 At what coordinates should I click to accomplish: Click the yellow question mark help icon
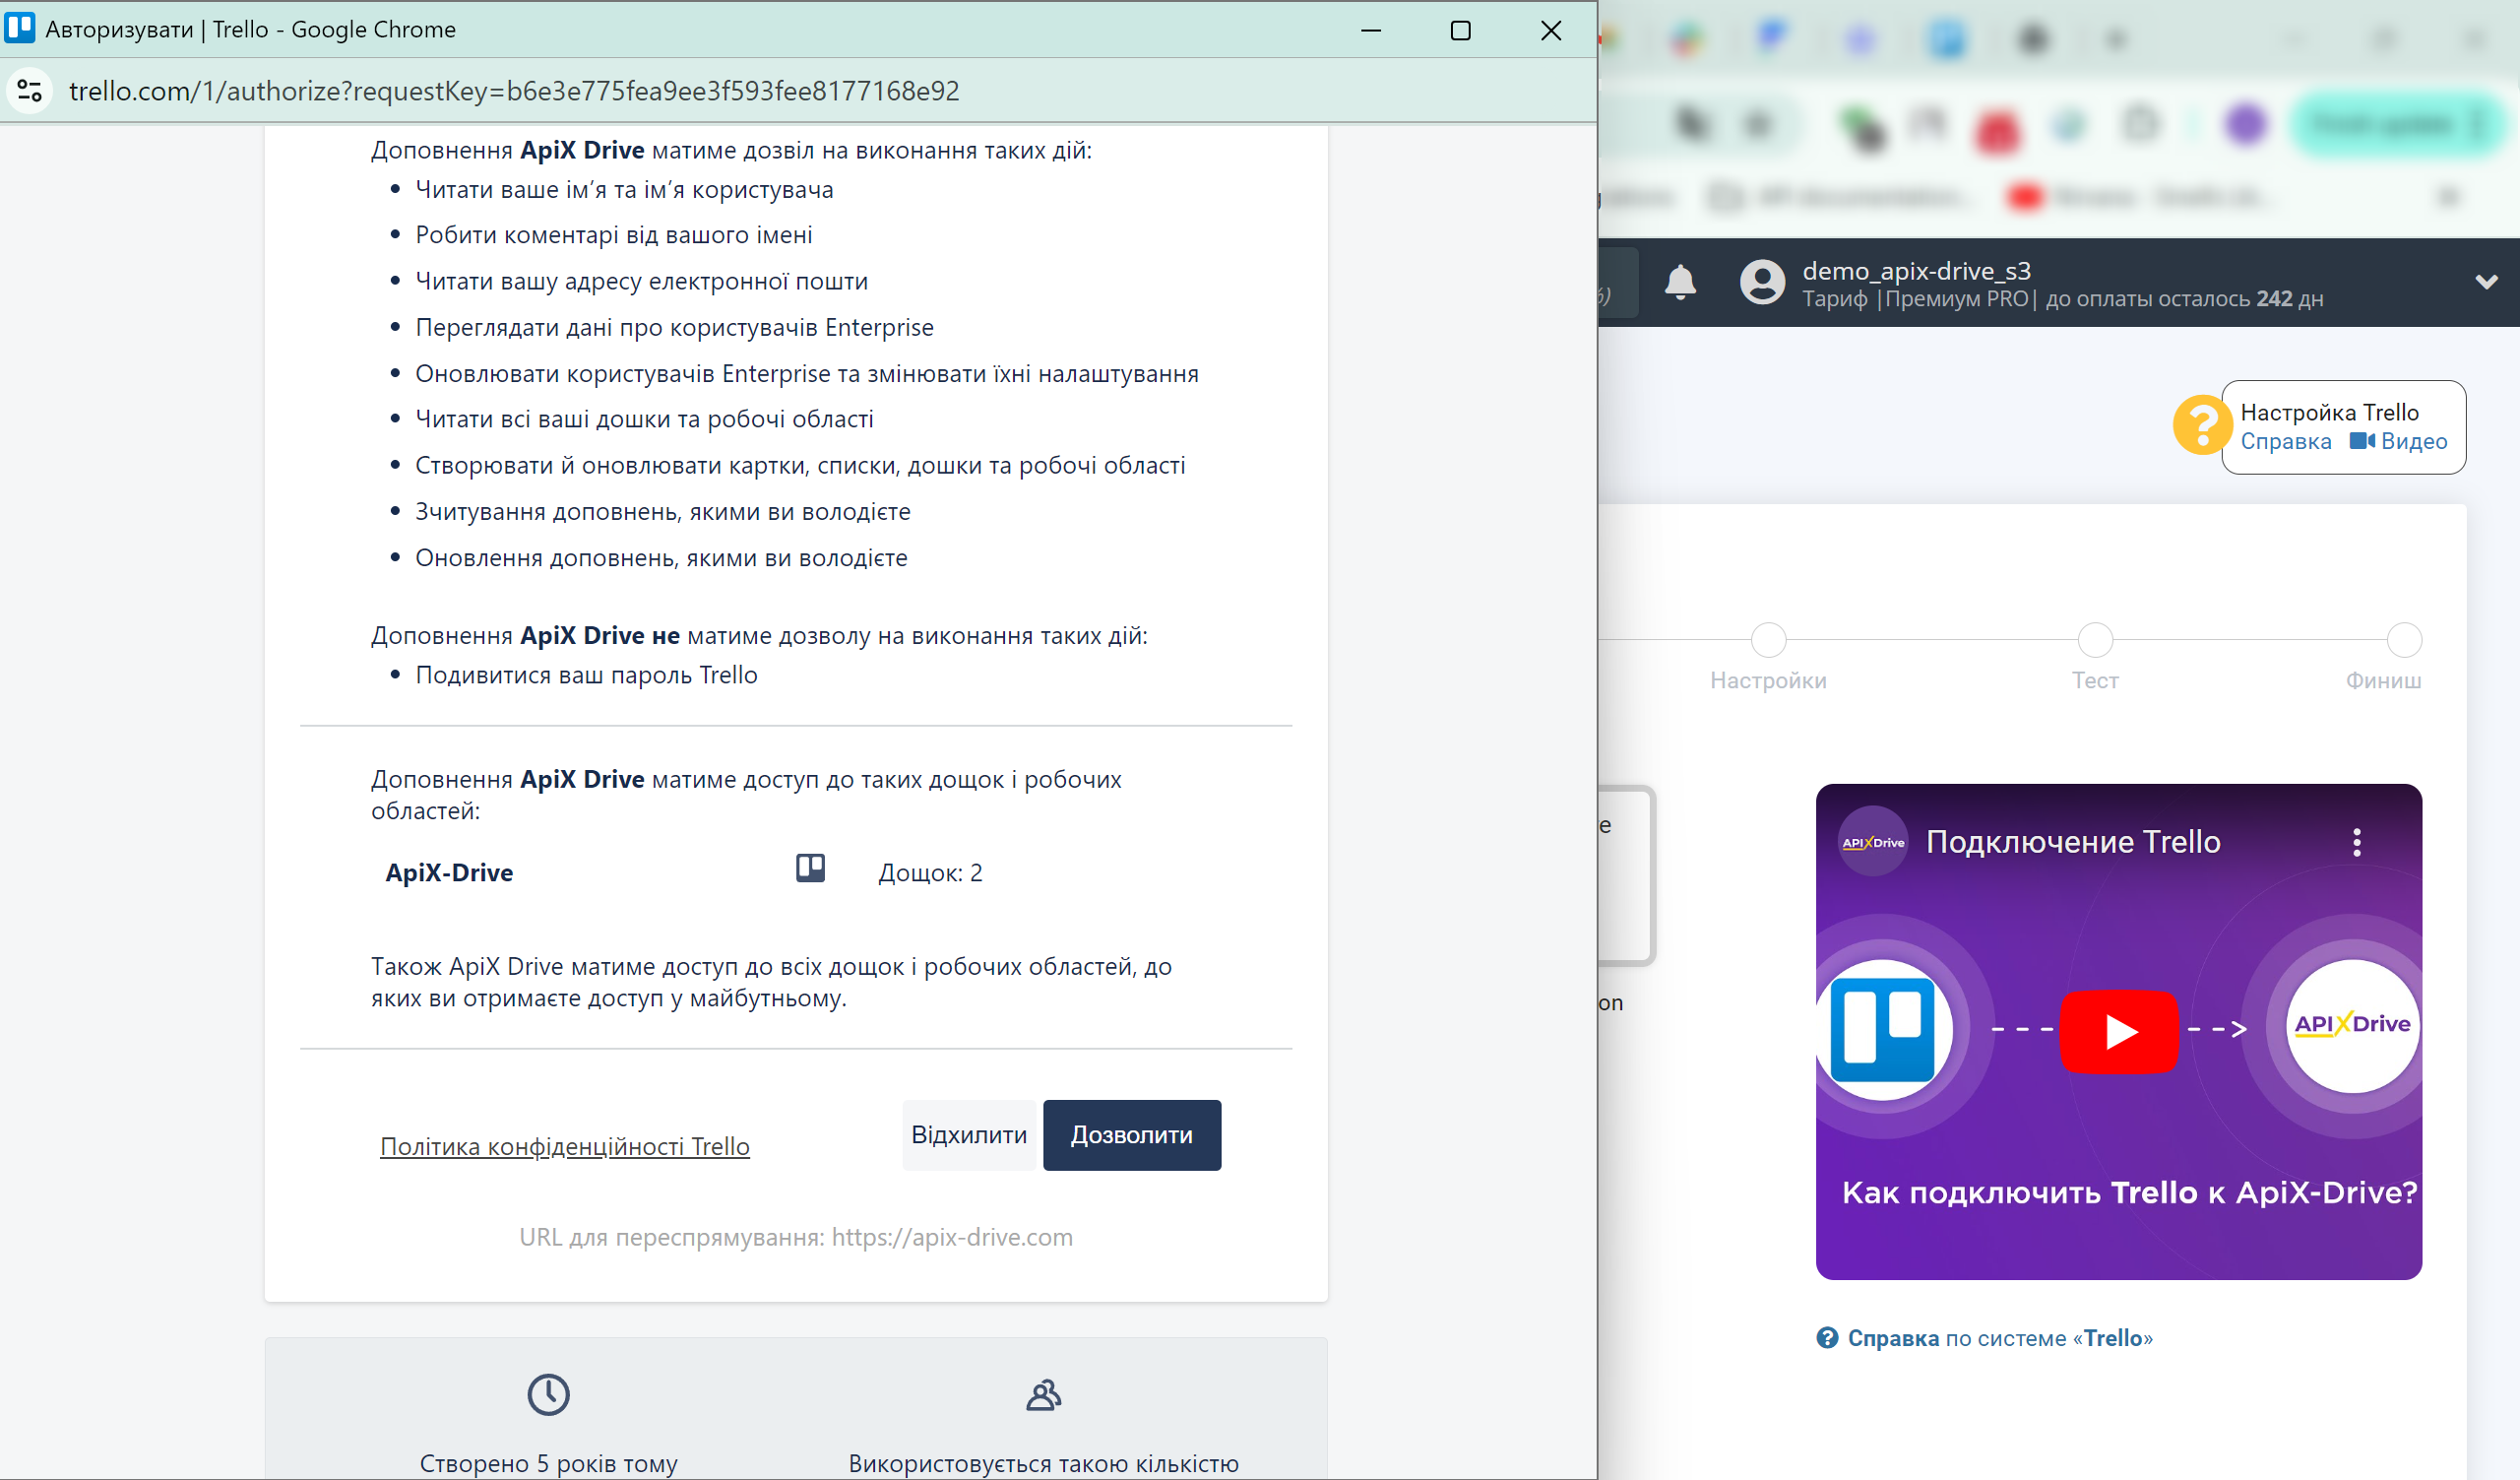tap(2201, 425)
